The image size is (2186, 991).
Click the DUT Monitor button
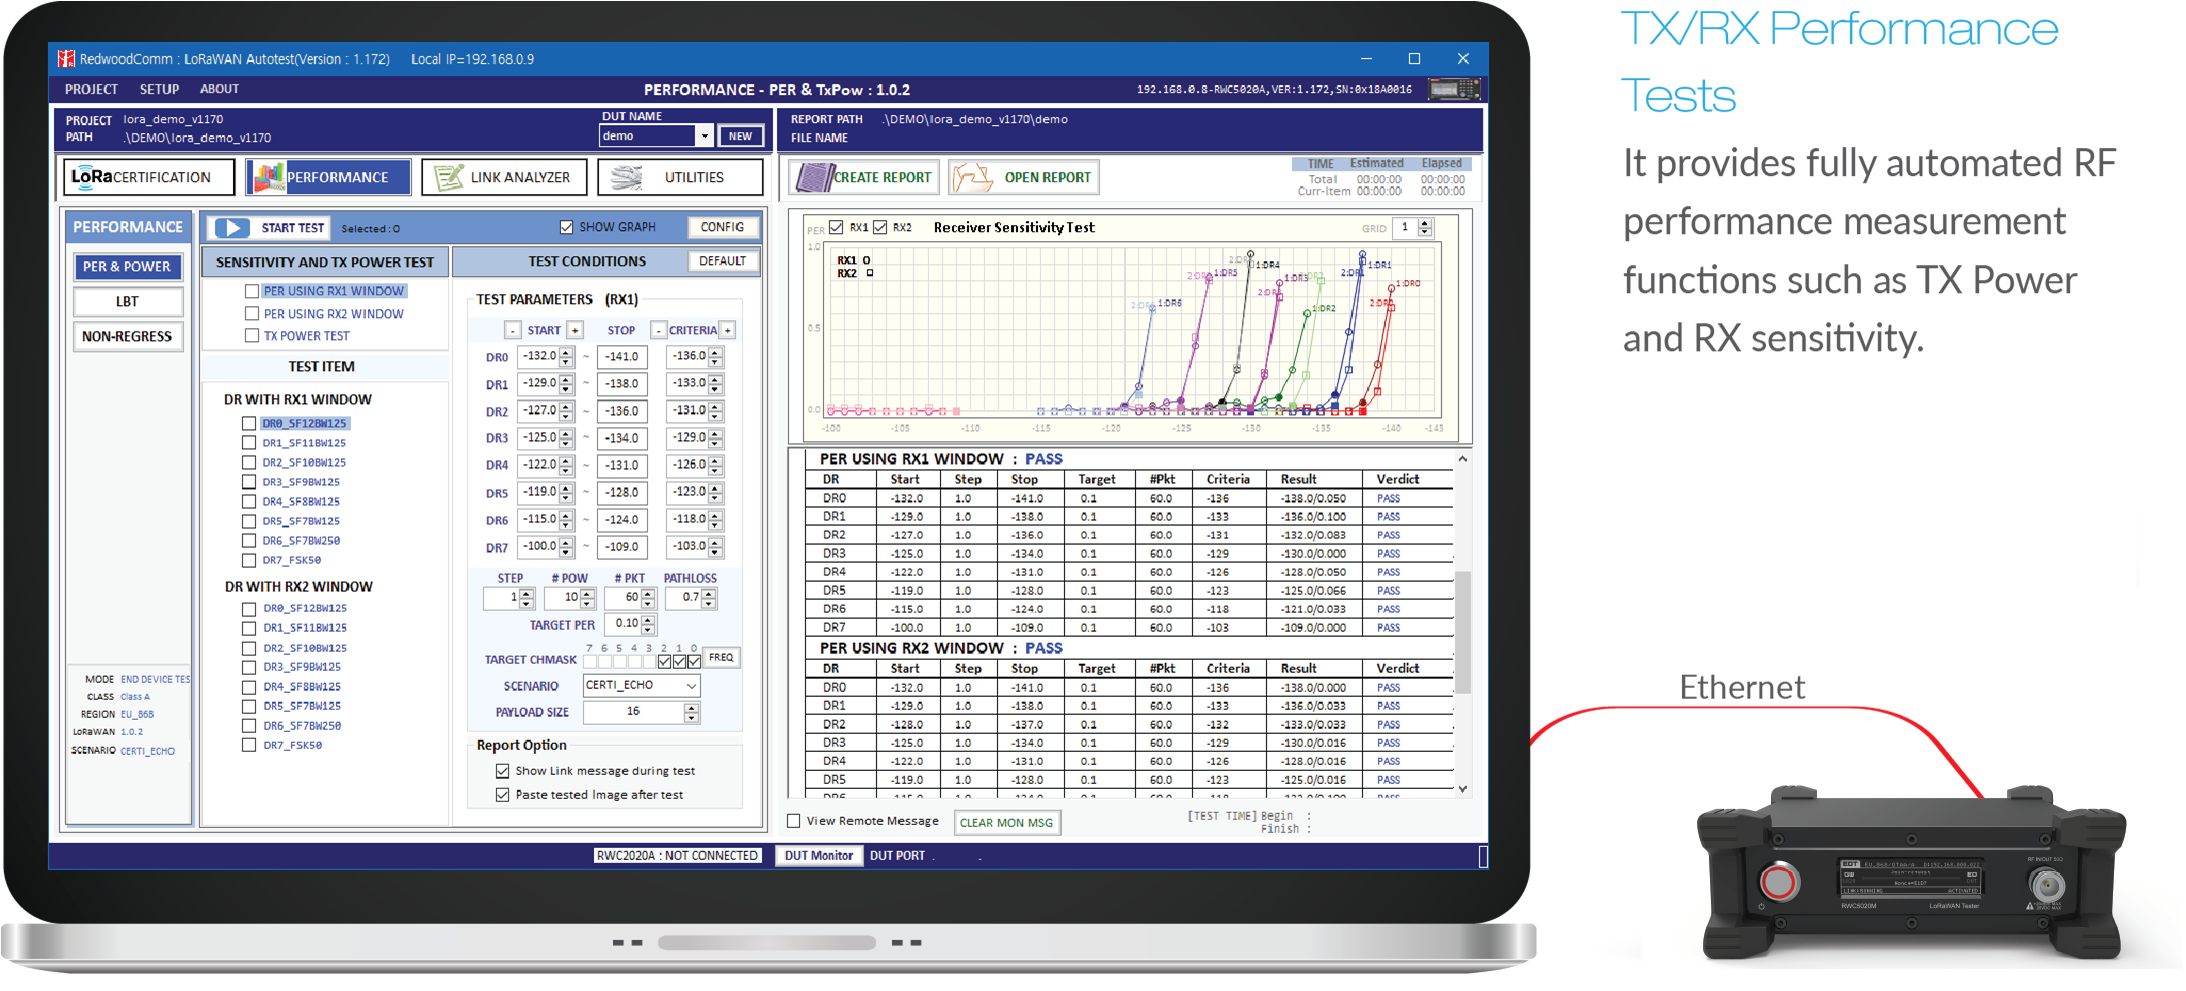818,856
